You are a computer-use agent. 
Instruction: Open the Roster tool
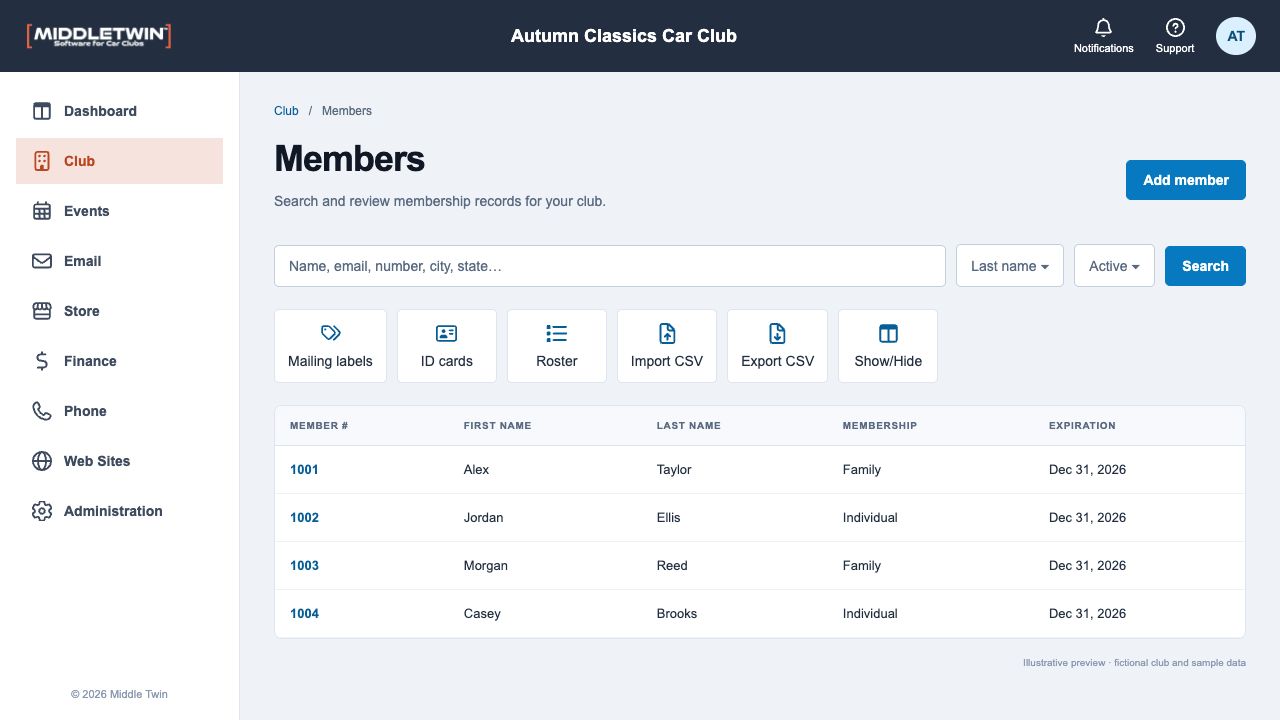point(557,346)
